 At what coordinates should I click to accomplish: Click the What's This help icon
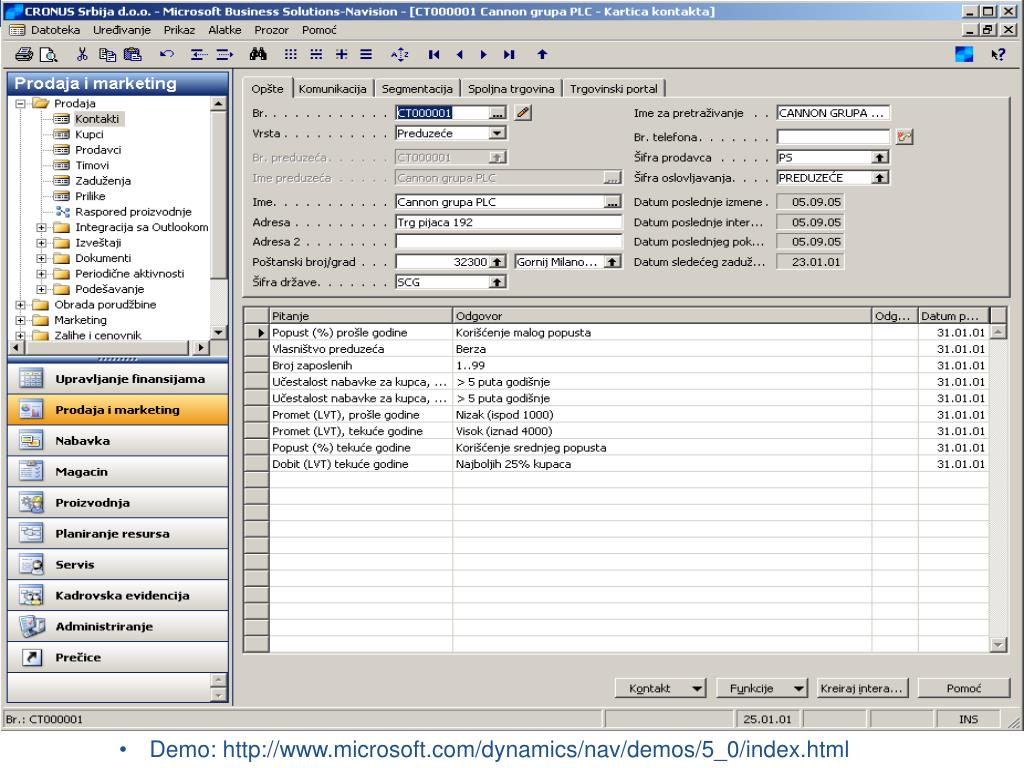pyautogui.click(x=998, y=55)
